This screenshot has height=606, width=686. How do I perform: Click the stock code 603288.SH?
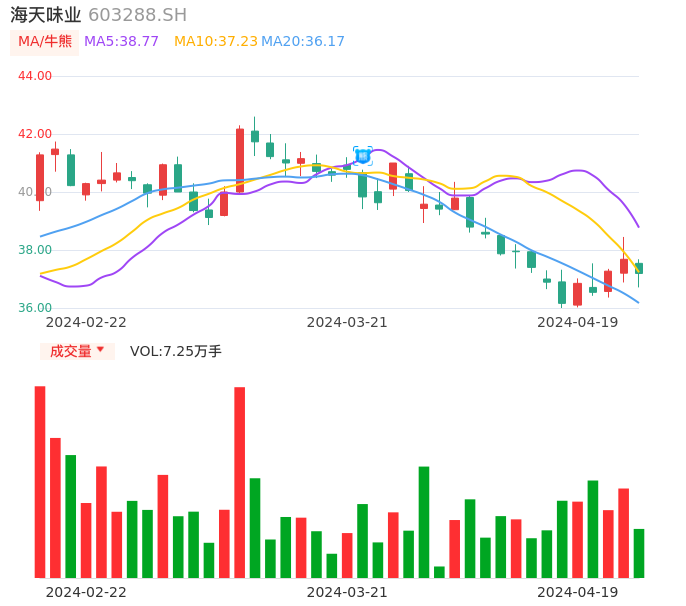point(137,15)
